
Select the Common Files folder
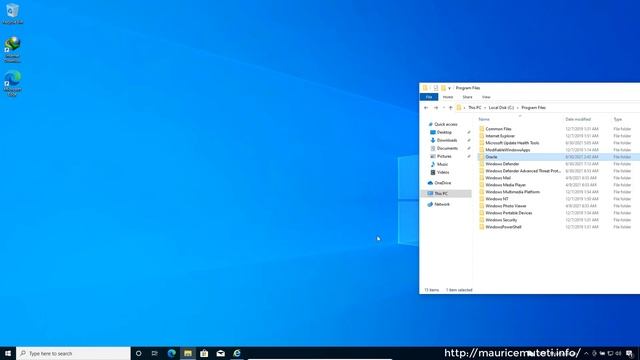(x=498, y=129)
